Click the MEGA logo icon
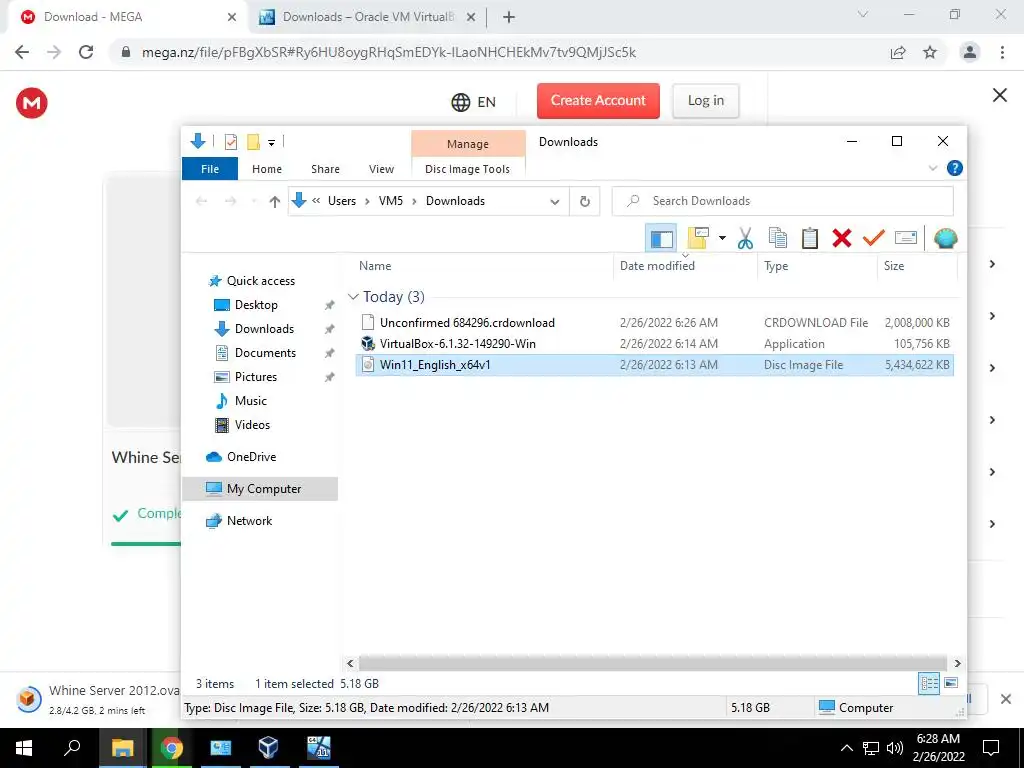 [x=31, y=103]
